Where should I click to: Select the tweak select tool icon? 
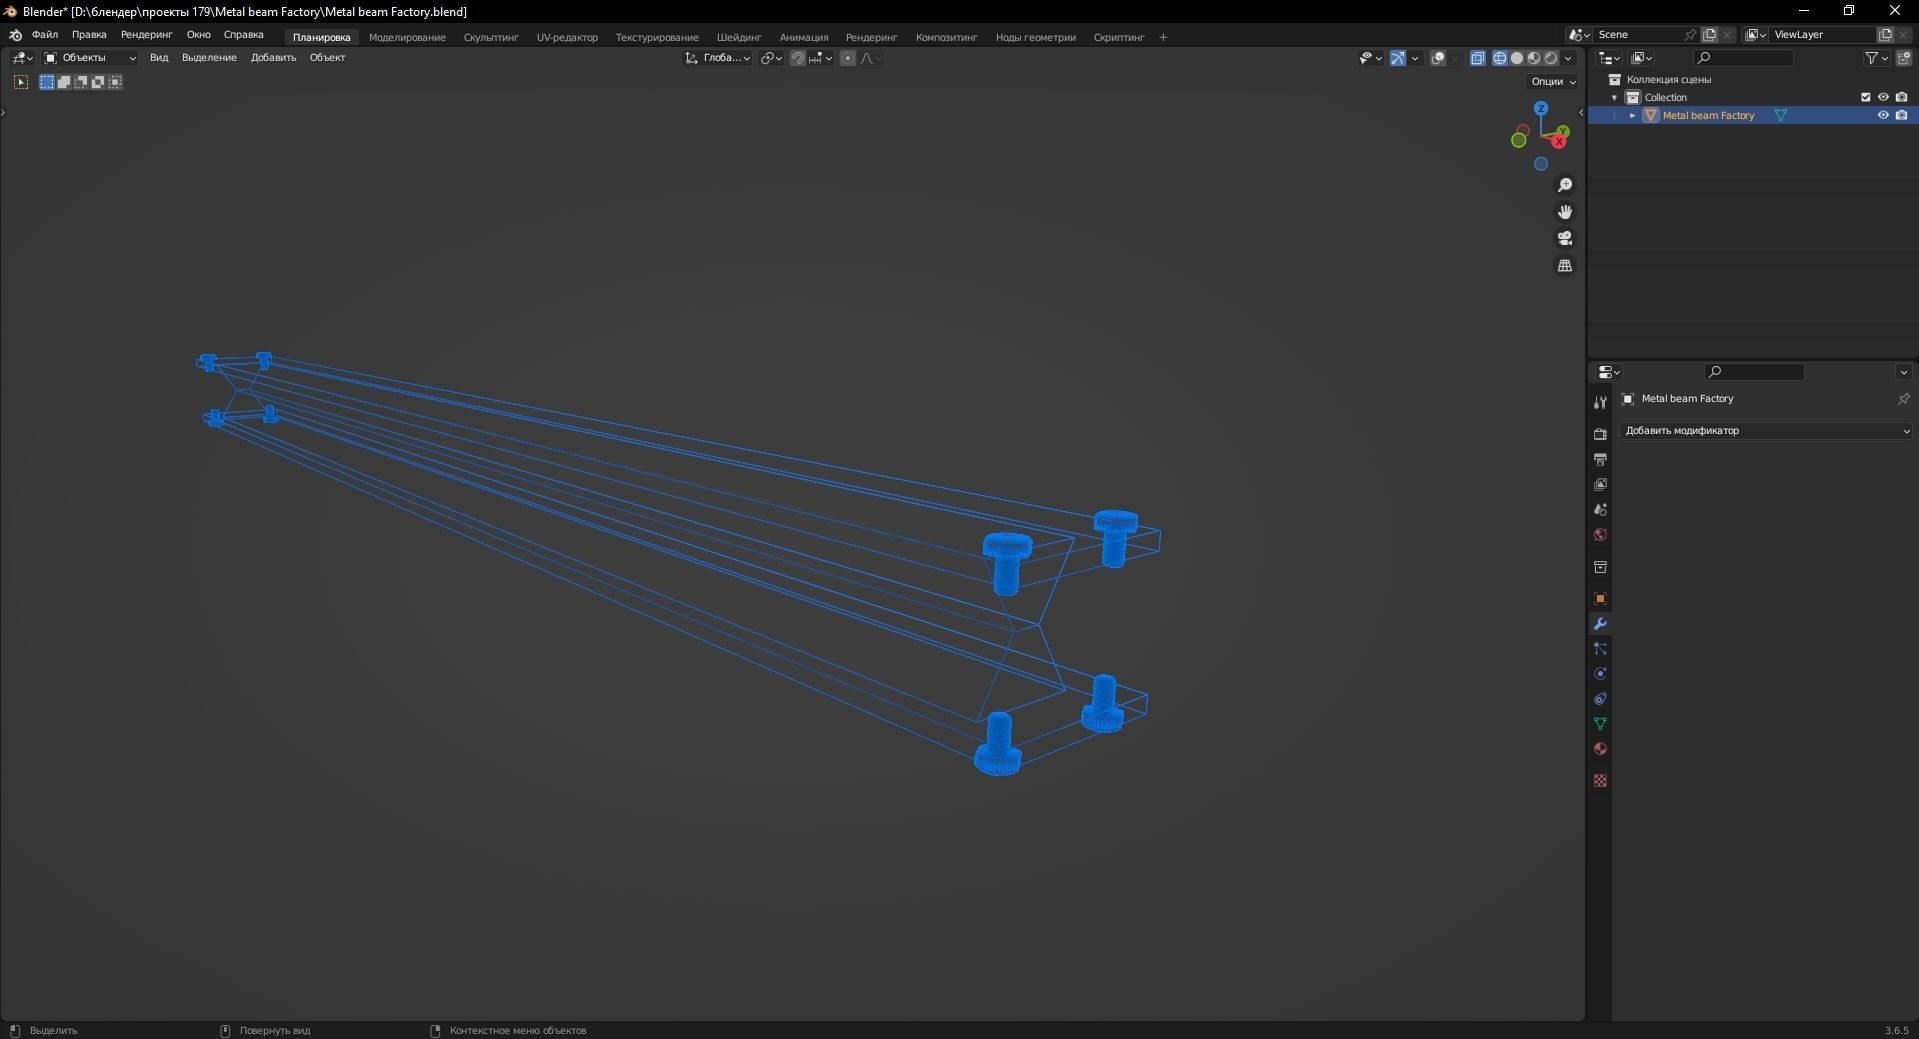click(x=21, y=82)
